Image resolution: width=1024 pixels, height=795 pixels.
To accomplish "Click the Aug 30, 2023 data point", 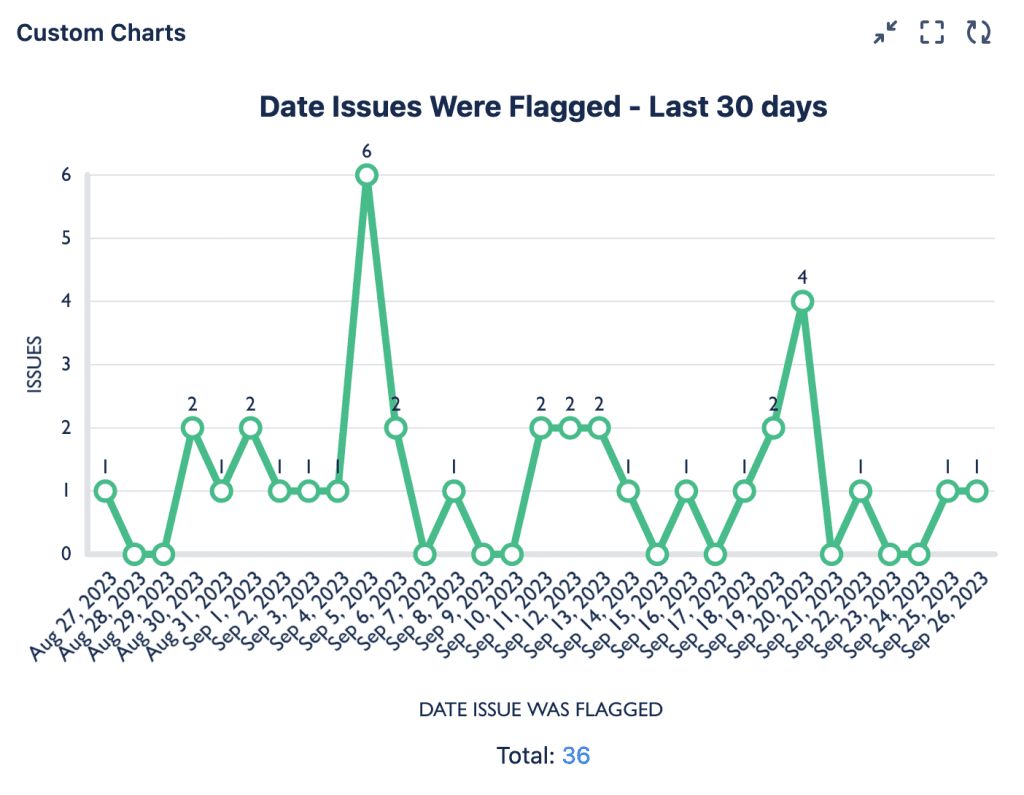I will (x=192, y=428).
